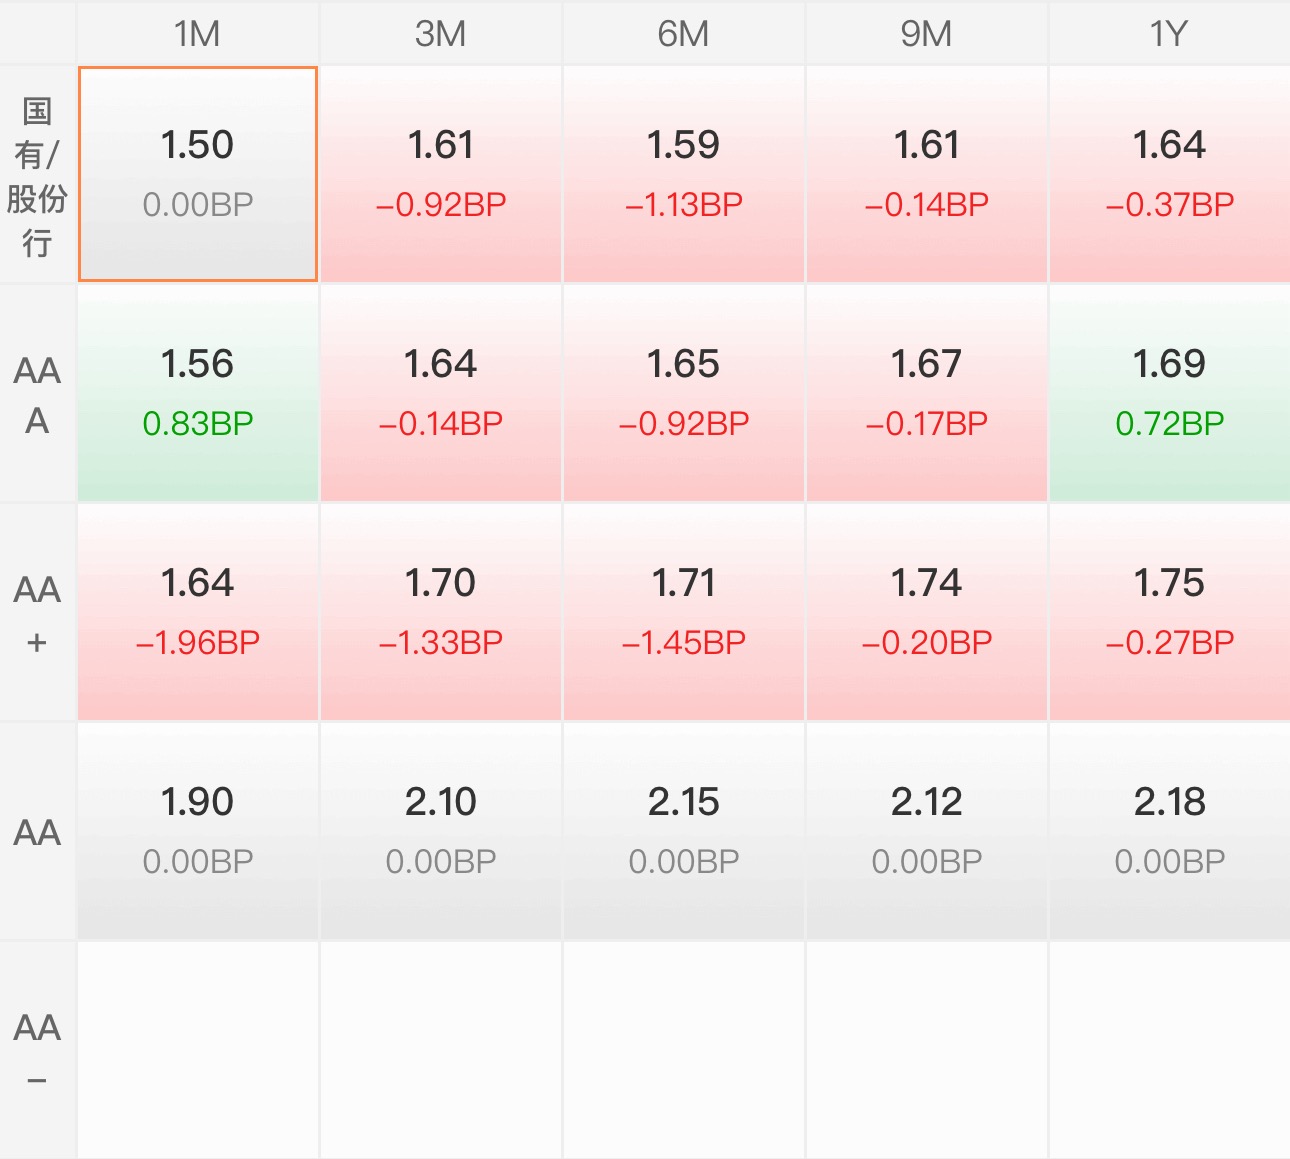Open the AAA 1M cell showing 0.83BP
Viewport: 1290px width, 1159px height.
198,393
